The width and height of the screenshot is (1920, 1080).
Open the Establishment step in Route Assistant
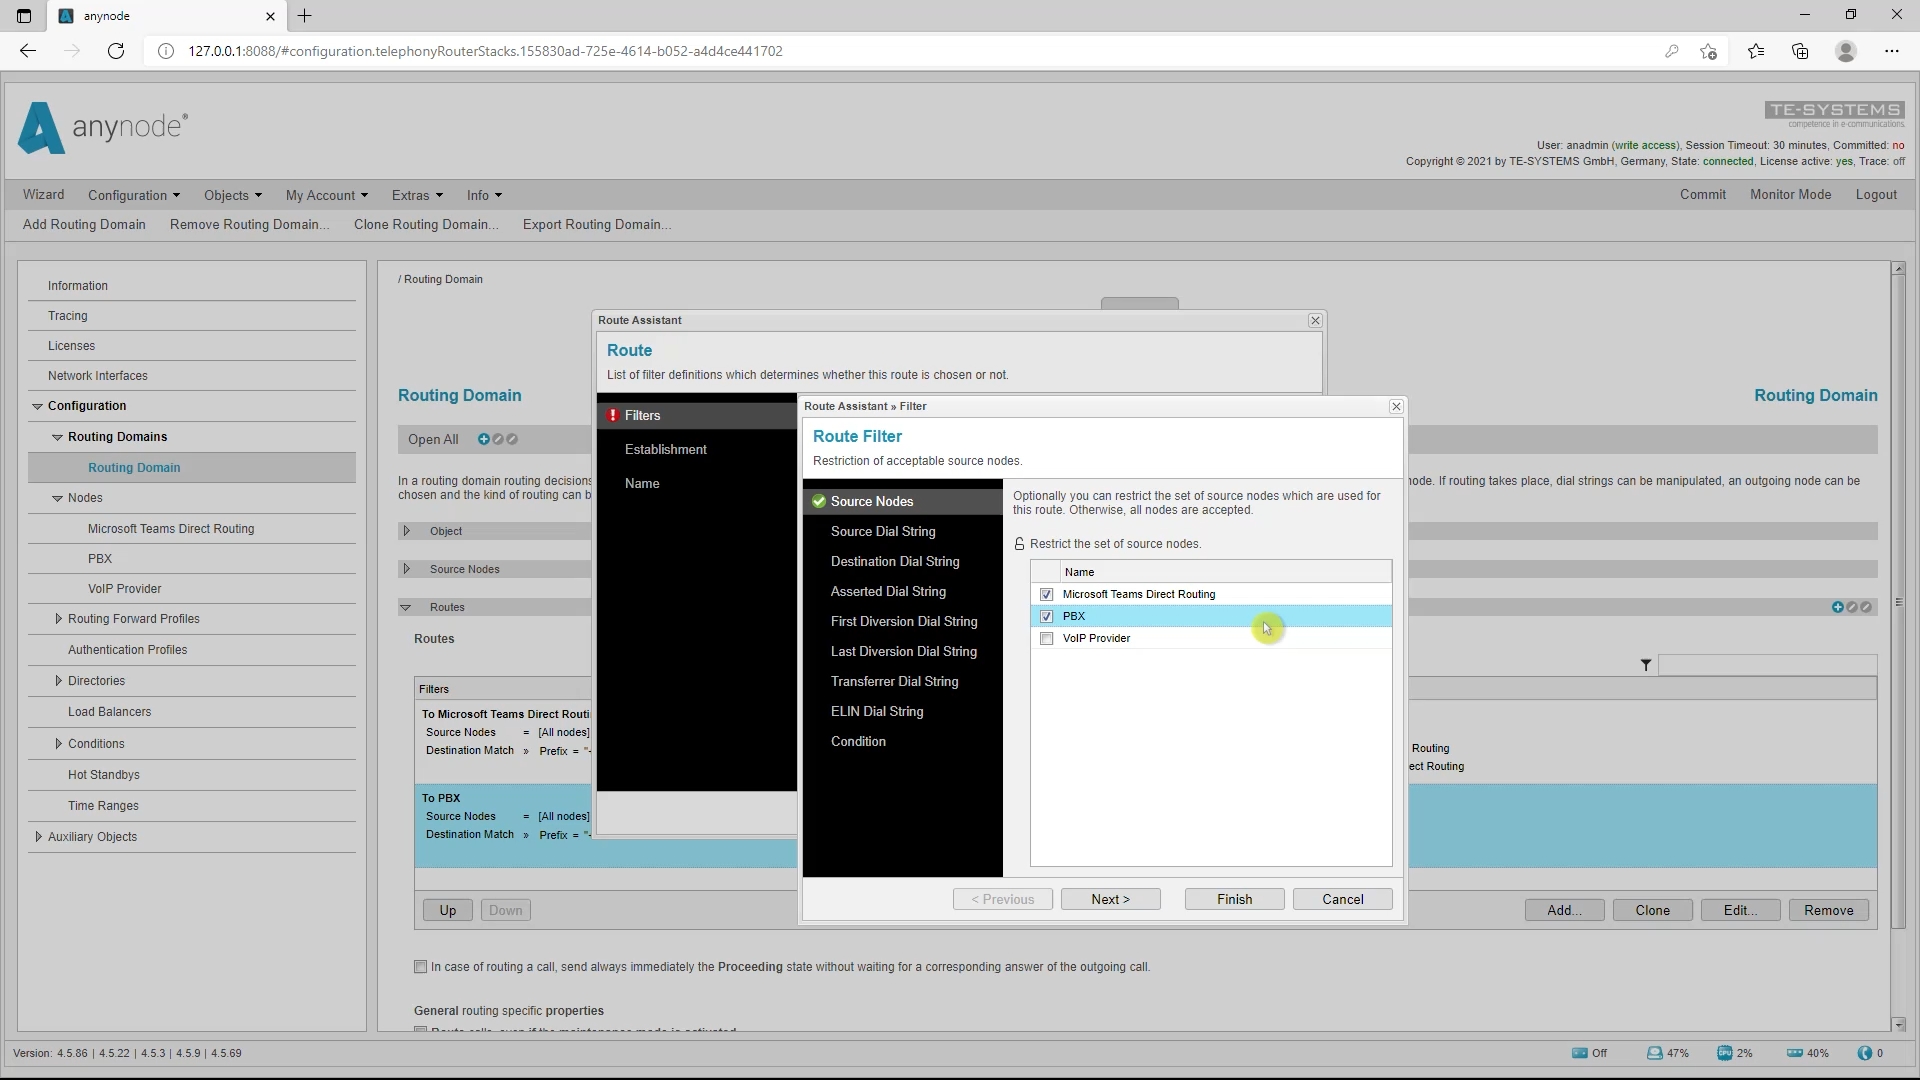pos(666,449)
